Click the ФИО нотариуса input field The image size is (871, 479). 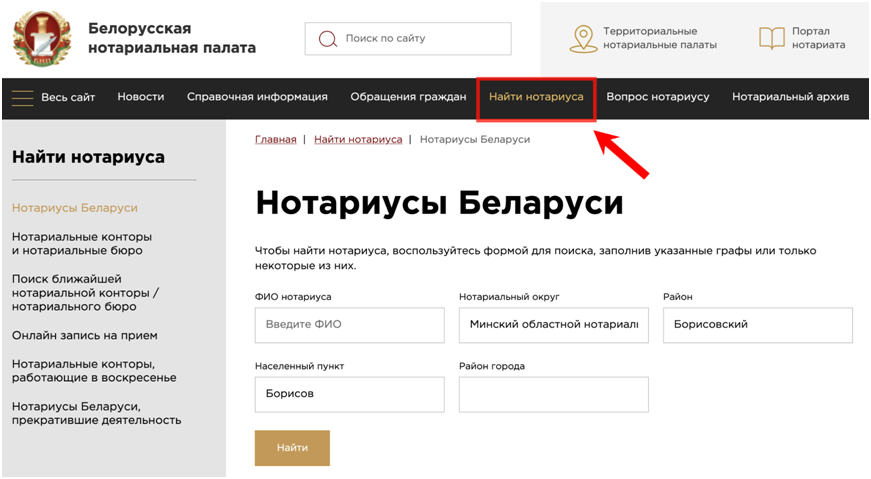coord(349,325)
